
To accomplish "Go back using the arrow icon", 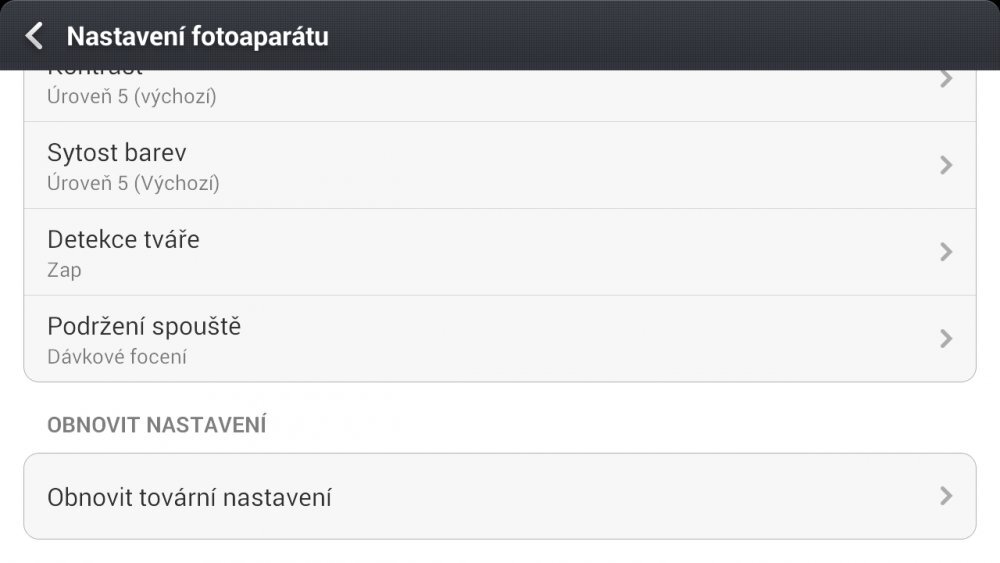I will point(34,37).
